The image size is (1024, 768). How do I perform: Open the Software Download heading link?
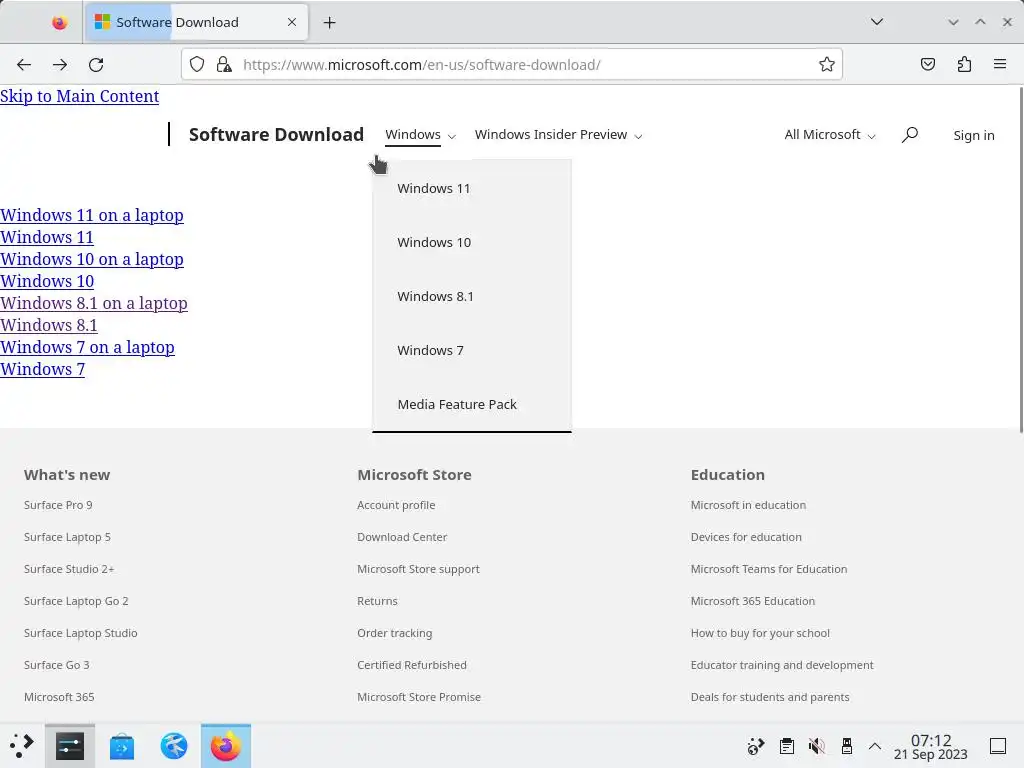coord(276,135)
